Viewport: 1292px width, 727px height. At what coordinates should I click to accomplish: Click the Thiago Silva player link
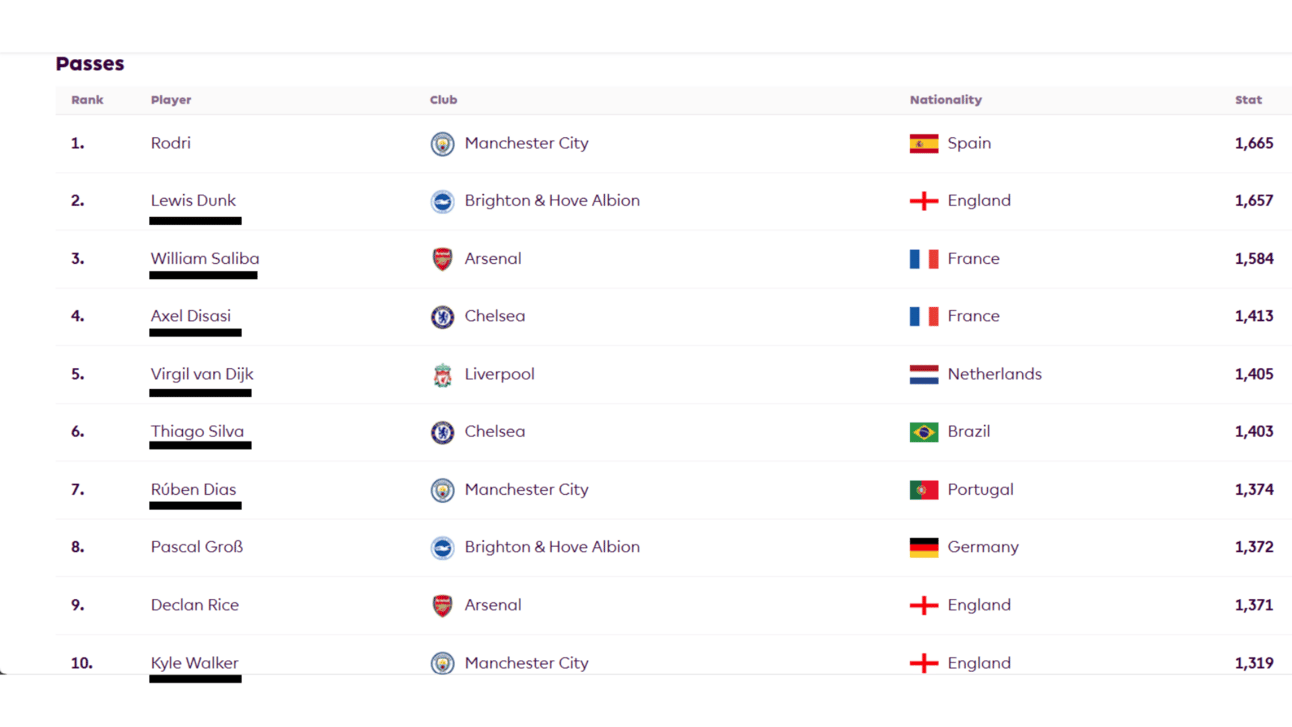pos(197,432)
